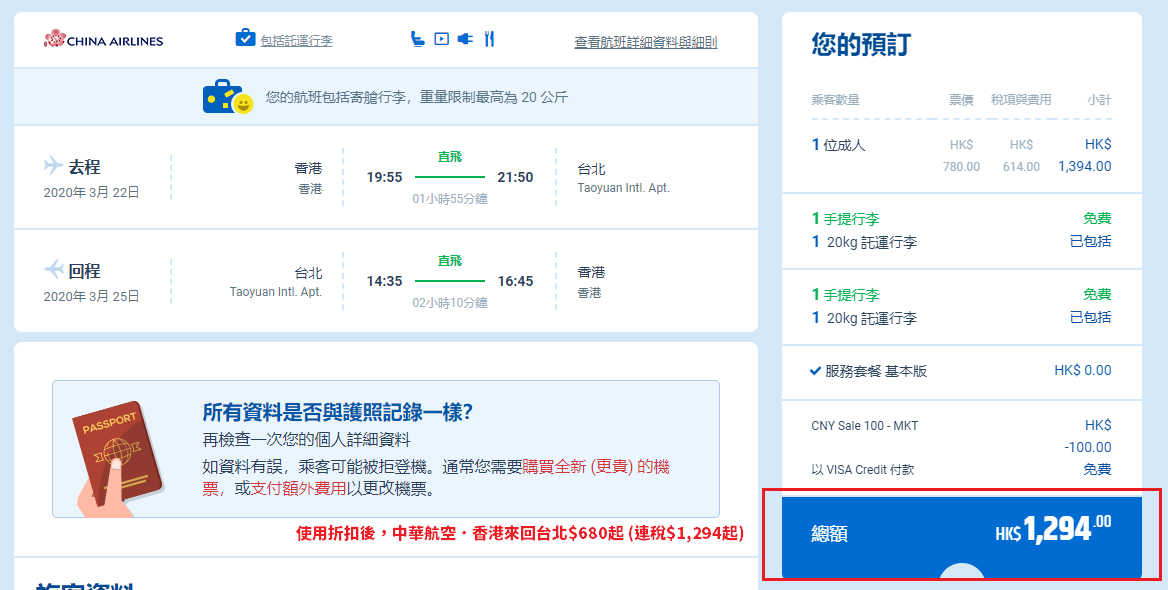Click the CNY Sale 100 - MKT discount
Viewport: 1168px width, 590px height.
[x=865, y=426]
